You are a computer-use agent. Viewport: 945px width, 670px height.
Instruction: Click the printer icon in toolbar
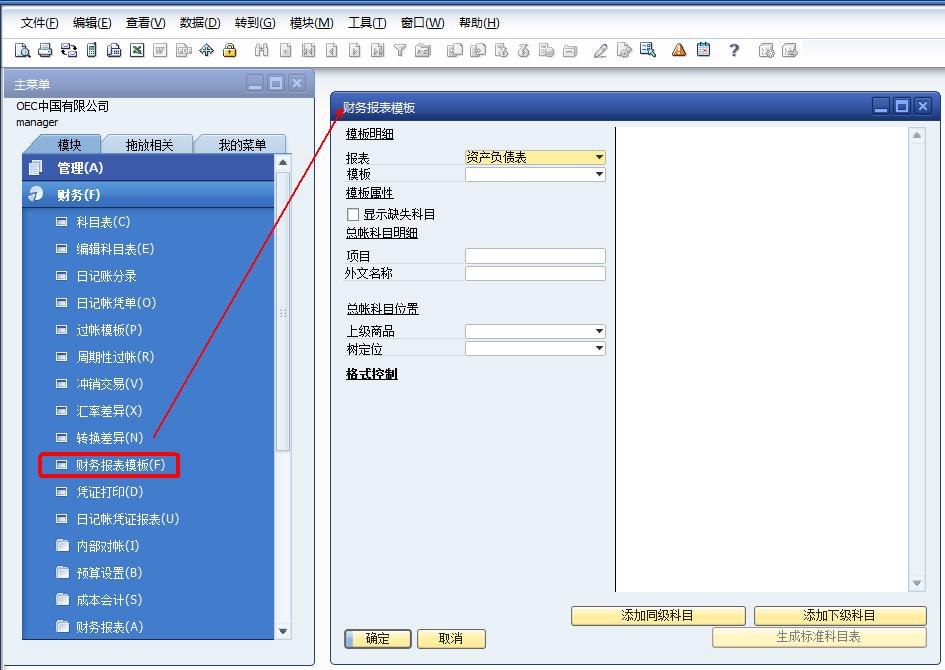[45, 50]
